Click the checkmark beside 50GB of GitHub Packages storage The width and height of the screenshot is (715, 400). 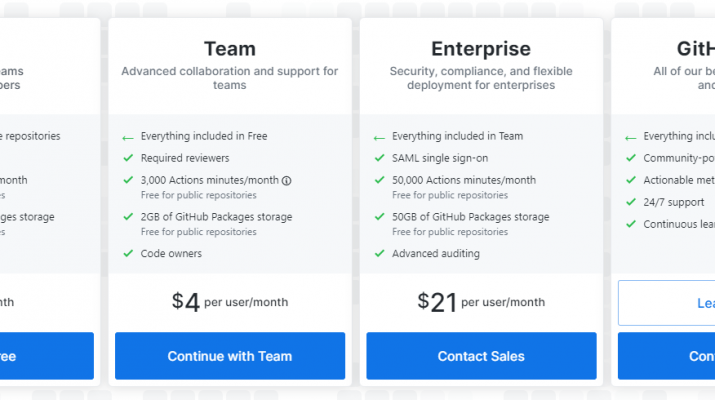pos(379,216)
